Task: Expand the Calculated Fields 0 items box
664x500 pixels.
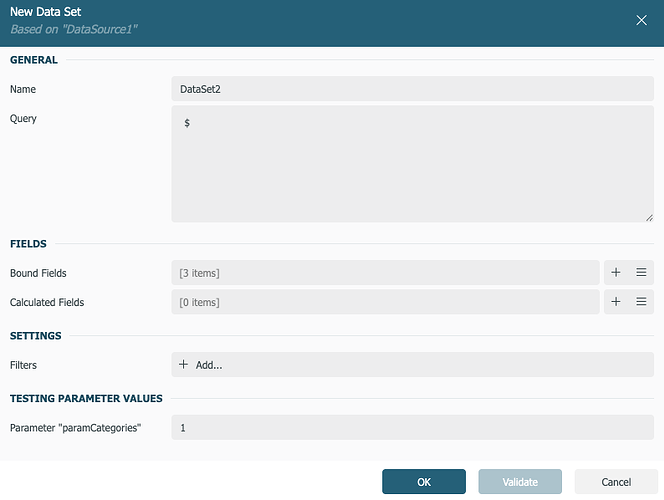Action: [x=385, y=302]
